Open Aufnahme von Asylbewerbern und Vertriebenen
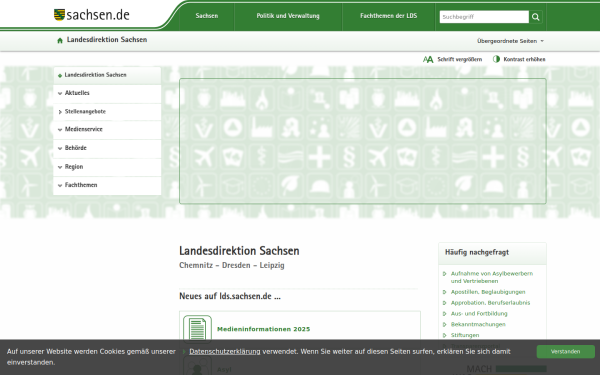Screen dimensions: 600x375 [x=492, y=277]
